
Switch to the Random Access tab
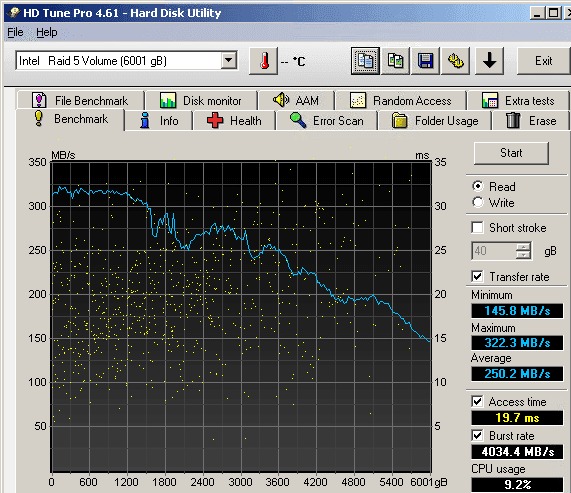pos(401,100)
